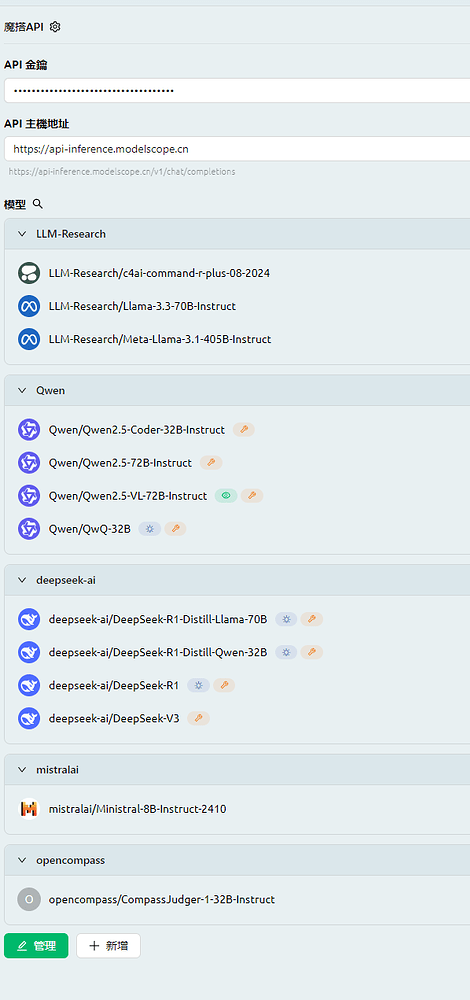Select Qwen/Qwen2.5-VL-72B-Instruct model name
The image size is (470, 1000).
[128, 496]
